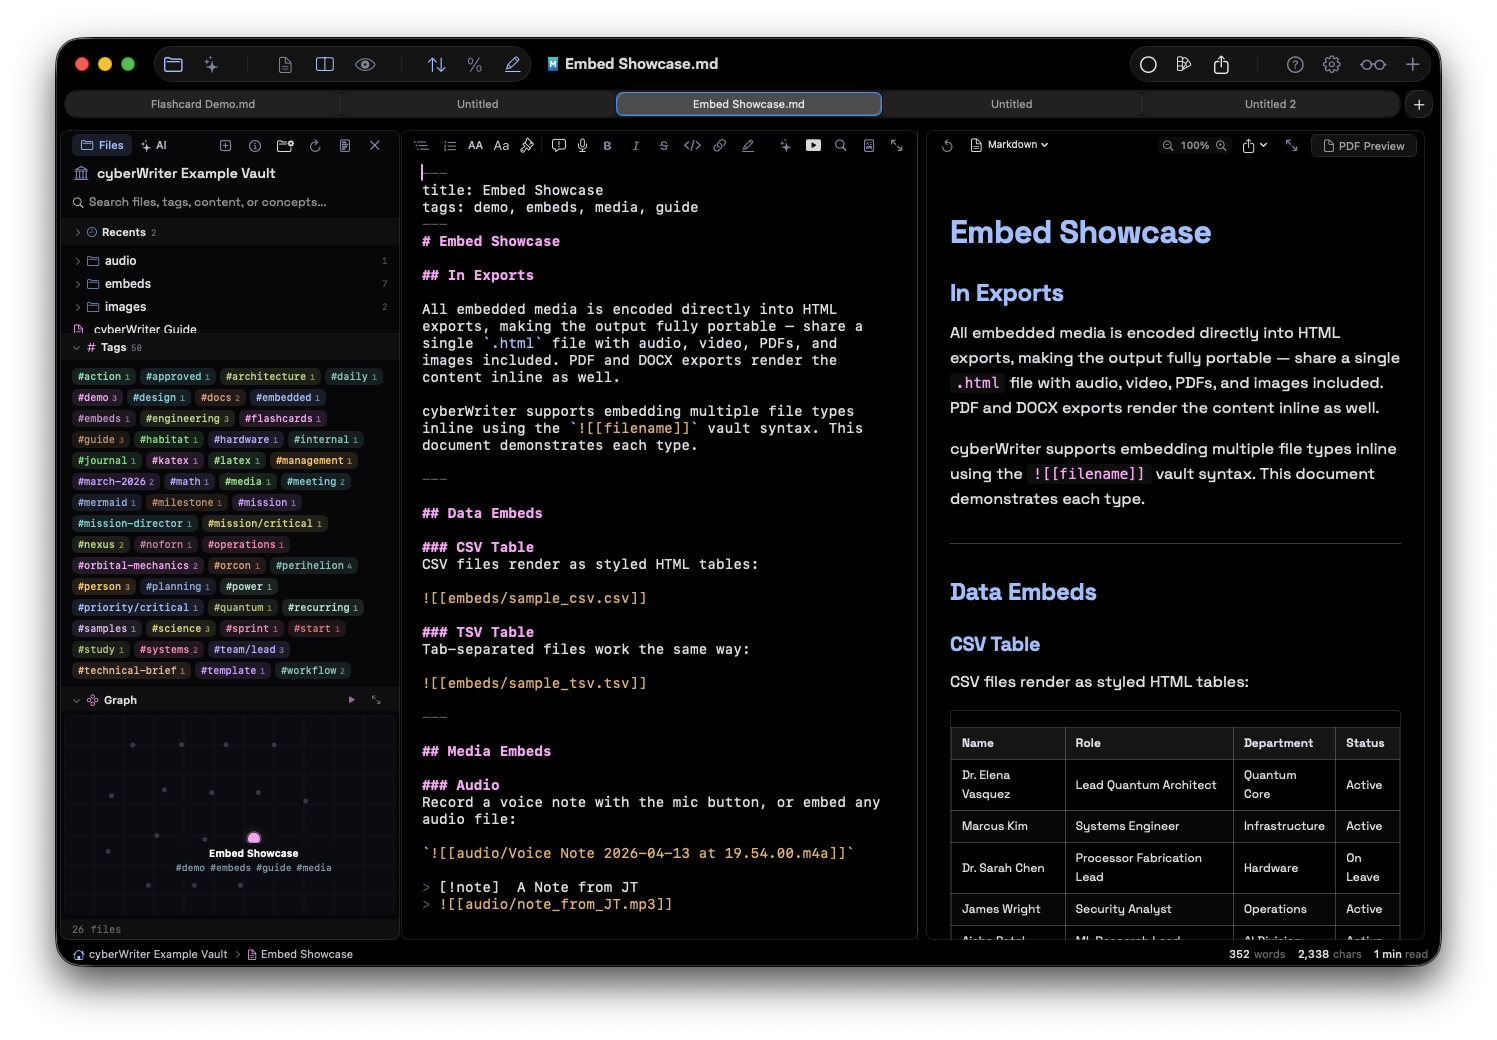Switch to the Flashcard Demo.md tab
The width and height of the screenshot is (1497, 1040).
203,104
